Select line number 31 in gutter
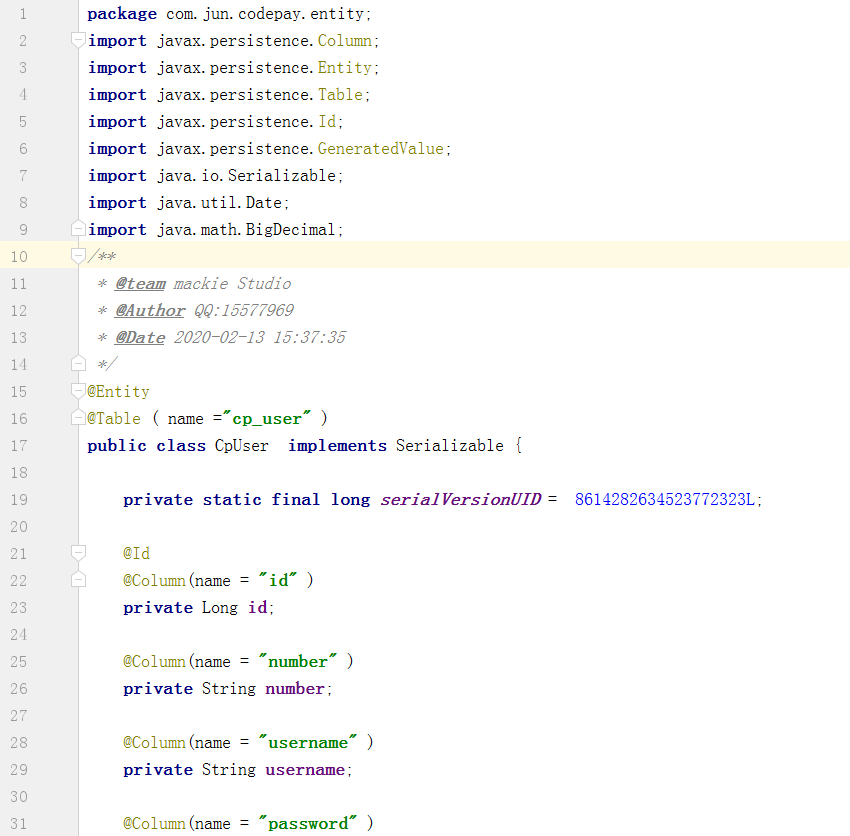850x836 pixels. coord(19,824)
